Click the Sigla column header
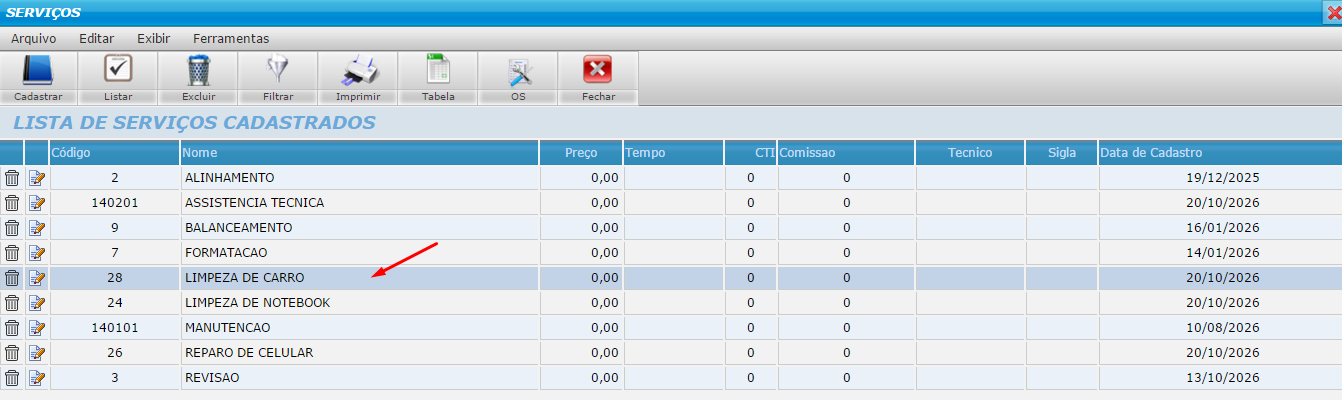The height and width of the screenshot is (400, 1342). pos(1062,153)
